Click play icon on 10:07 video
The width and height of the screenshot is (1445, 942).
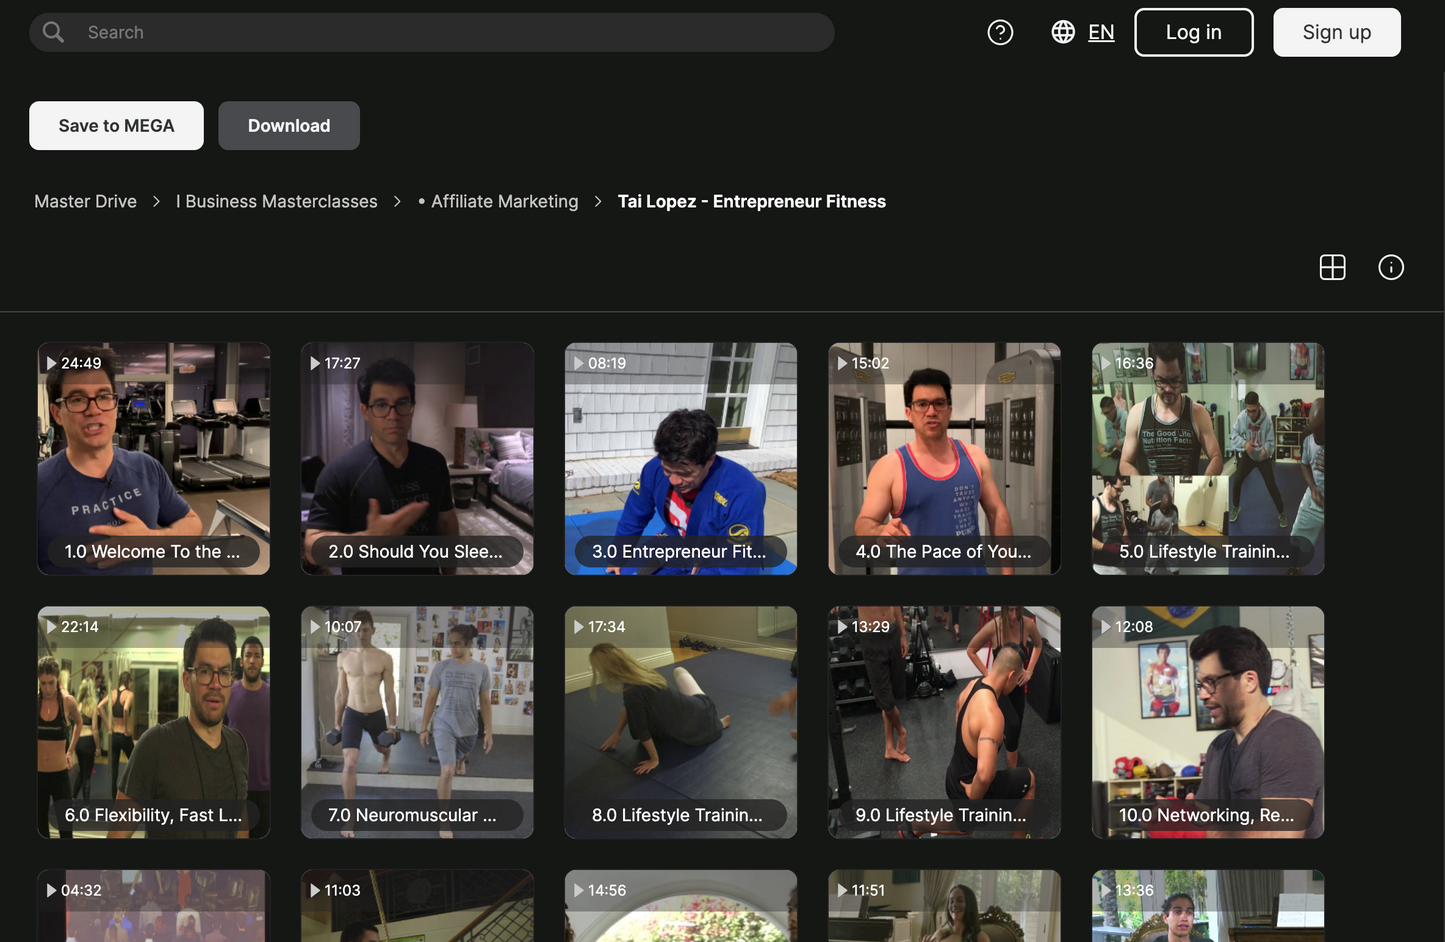tap(315, 627)
